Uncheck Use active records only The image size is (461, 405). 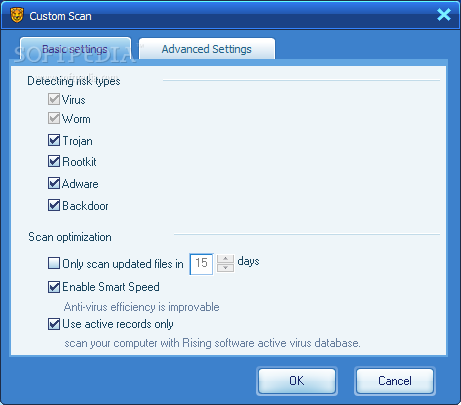click(54, 324)
